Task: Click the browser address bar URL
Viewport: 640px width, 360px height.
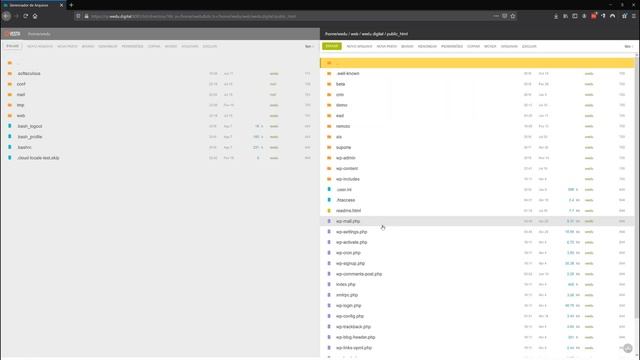Action: coord(193,16)
